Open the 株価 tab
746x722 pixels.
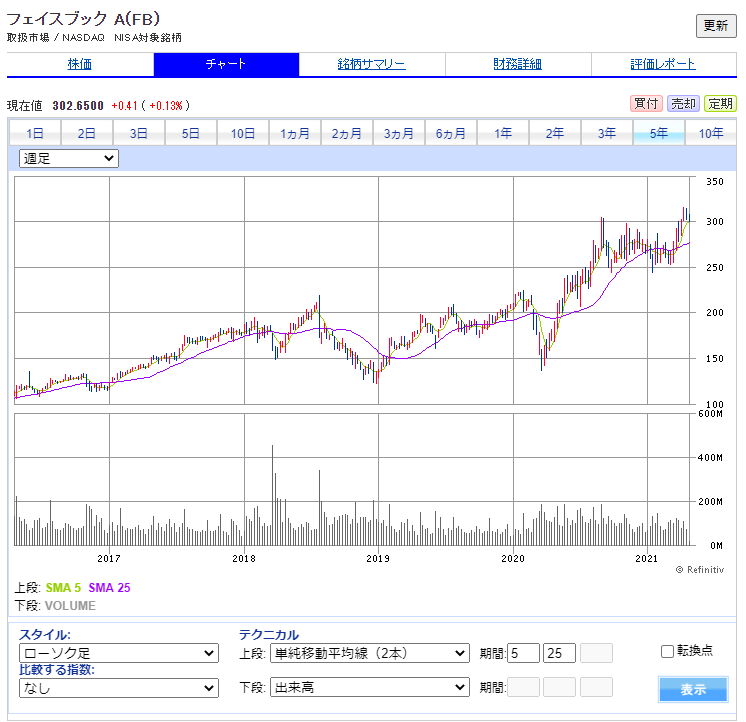(79, 64)
